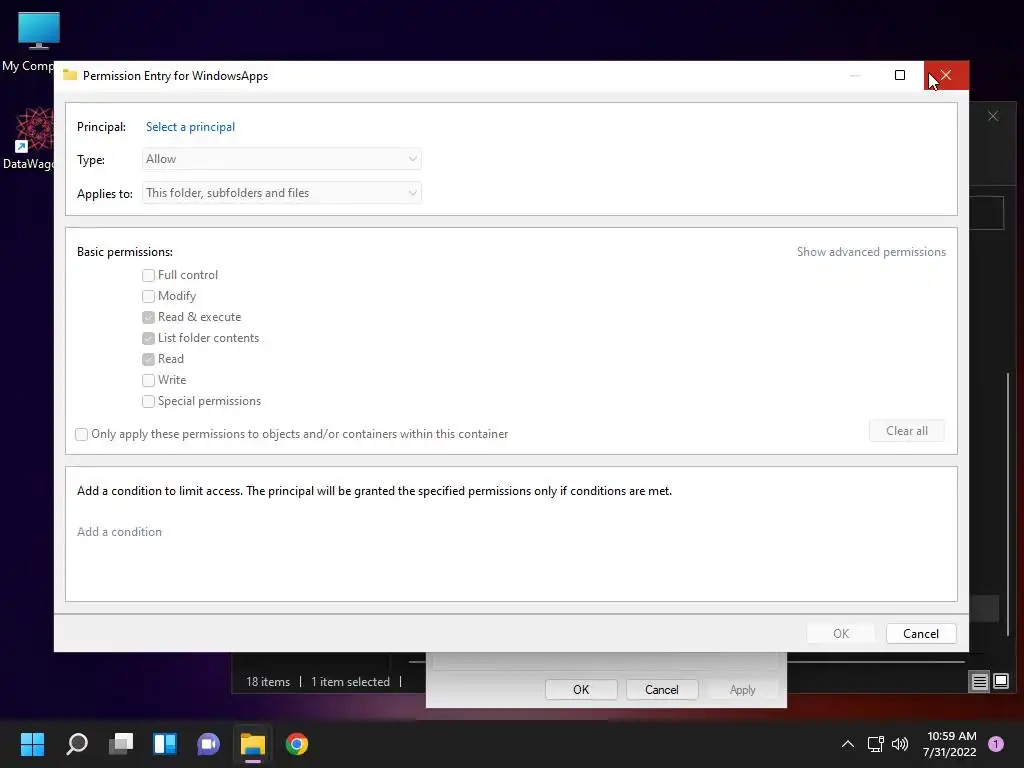The image size is (1024, 768).
Task: Launch Google Chrome from the taskbar
Action: (296, 744)
